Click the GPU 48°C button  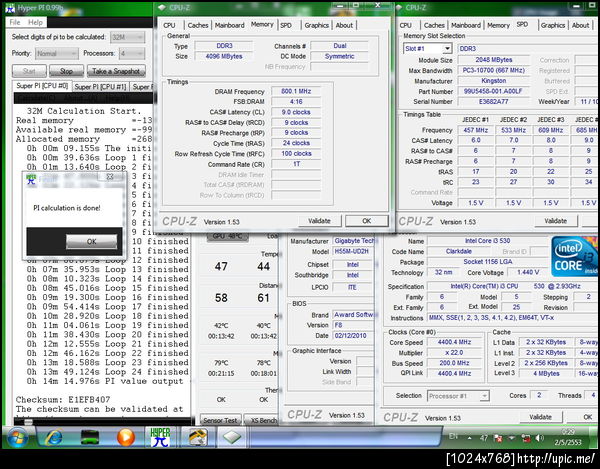pyautogui.click(x=227, y=236)
